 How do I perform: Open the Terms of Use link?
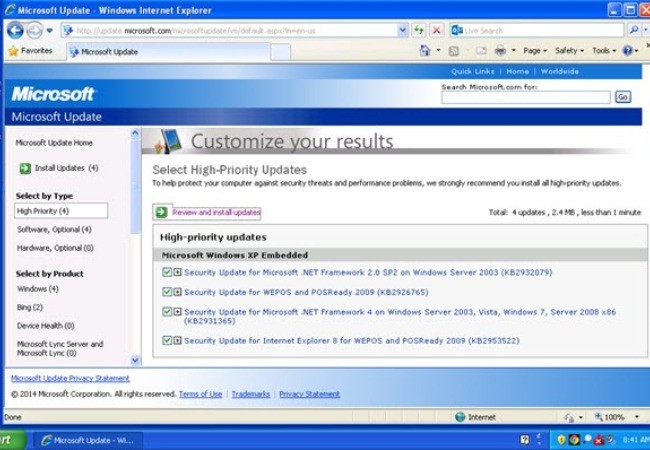(x=201, y=394)
